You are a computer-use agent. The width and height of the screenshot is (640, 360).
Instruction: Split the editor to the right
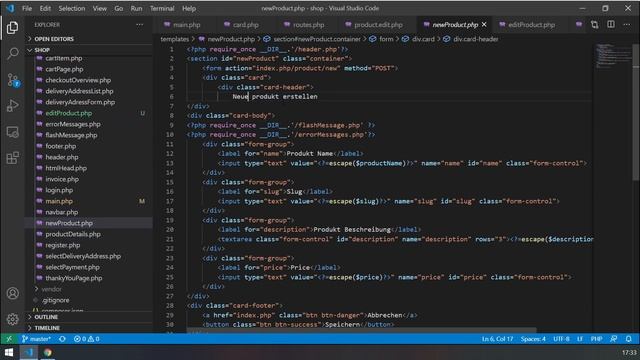[x=611, y=25]
